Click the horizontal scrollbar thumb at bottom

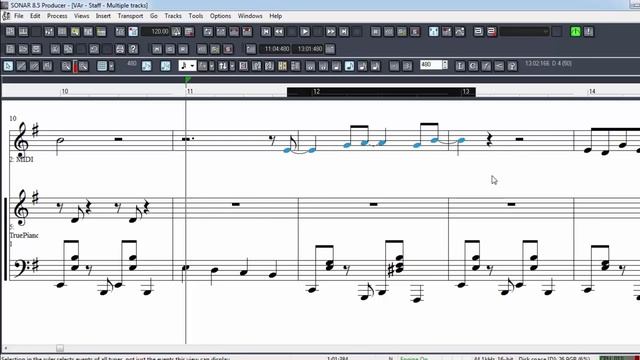pyautogui.click(x=60, y=348)
